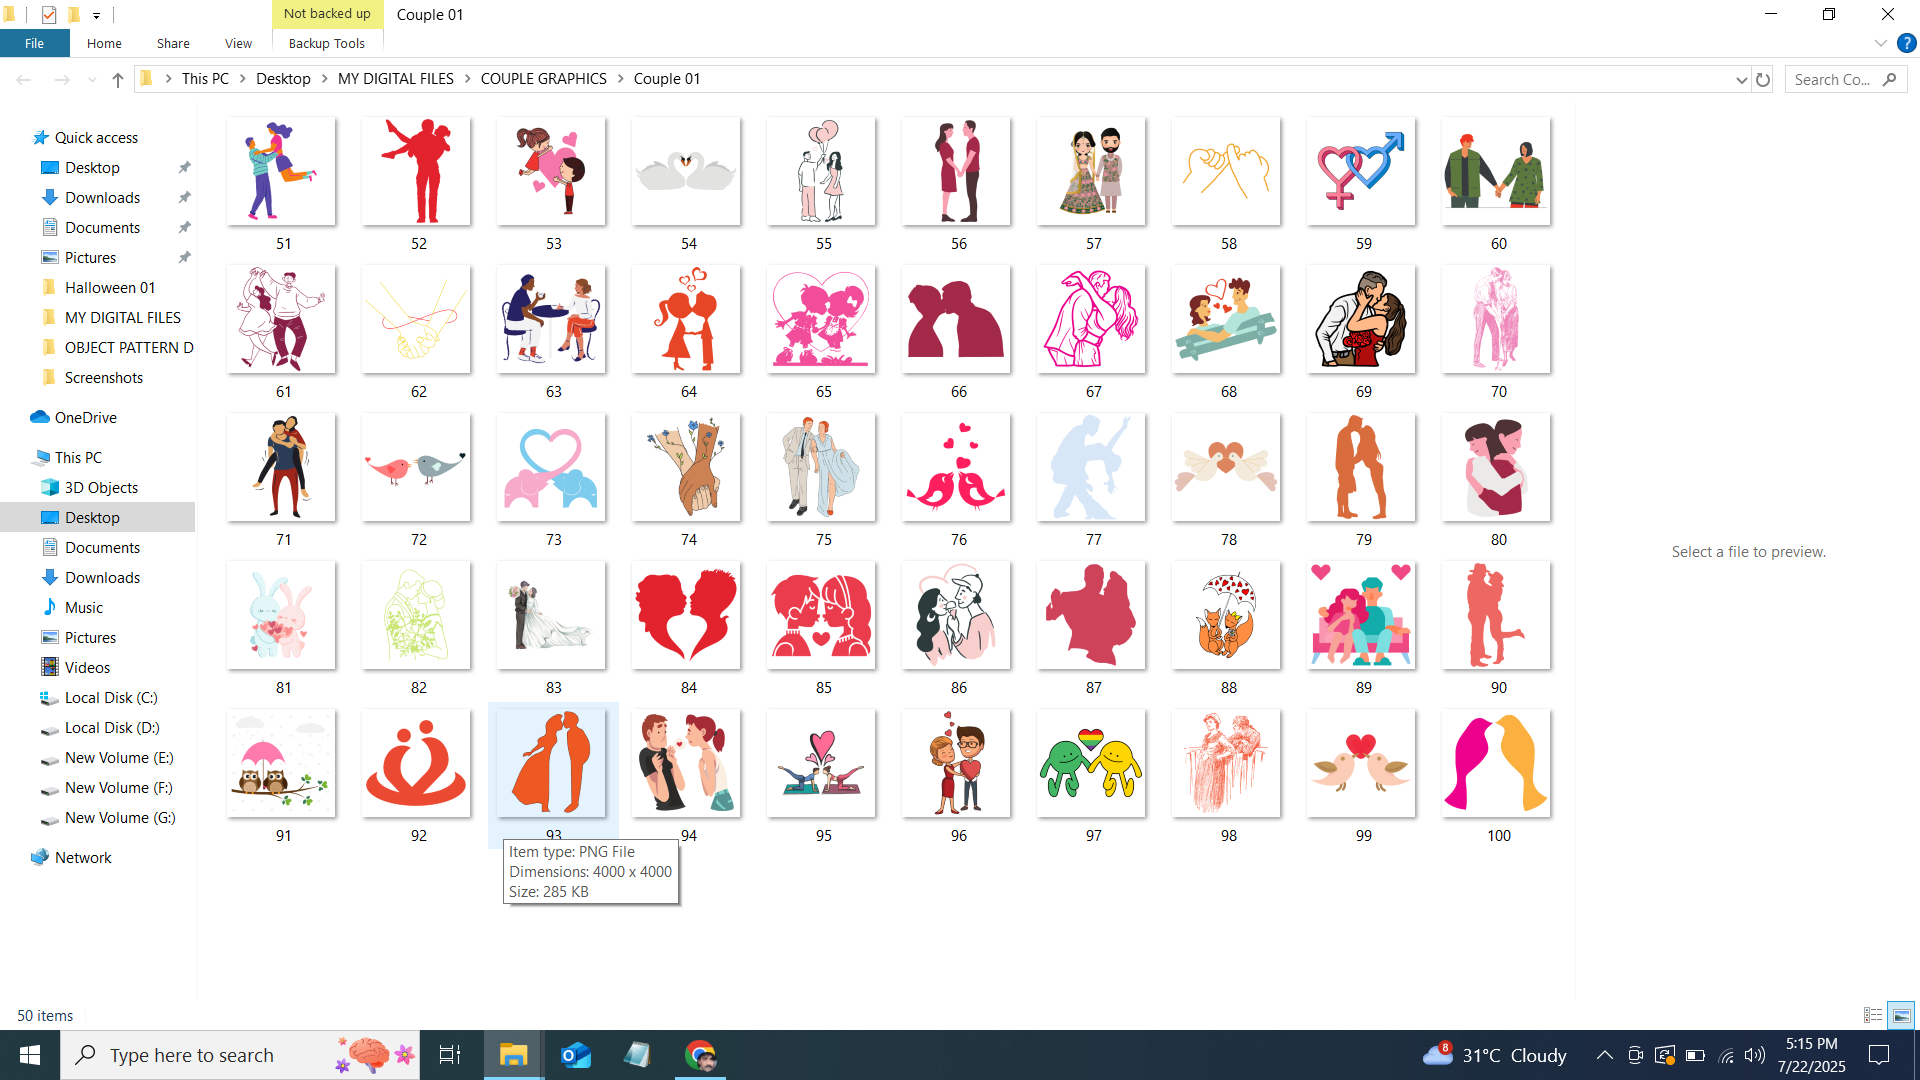Viewport: 1920px width, 1080px height.
Task: Select Local Disk (D:) in sidebar
Action: [112, 728]
